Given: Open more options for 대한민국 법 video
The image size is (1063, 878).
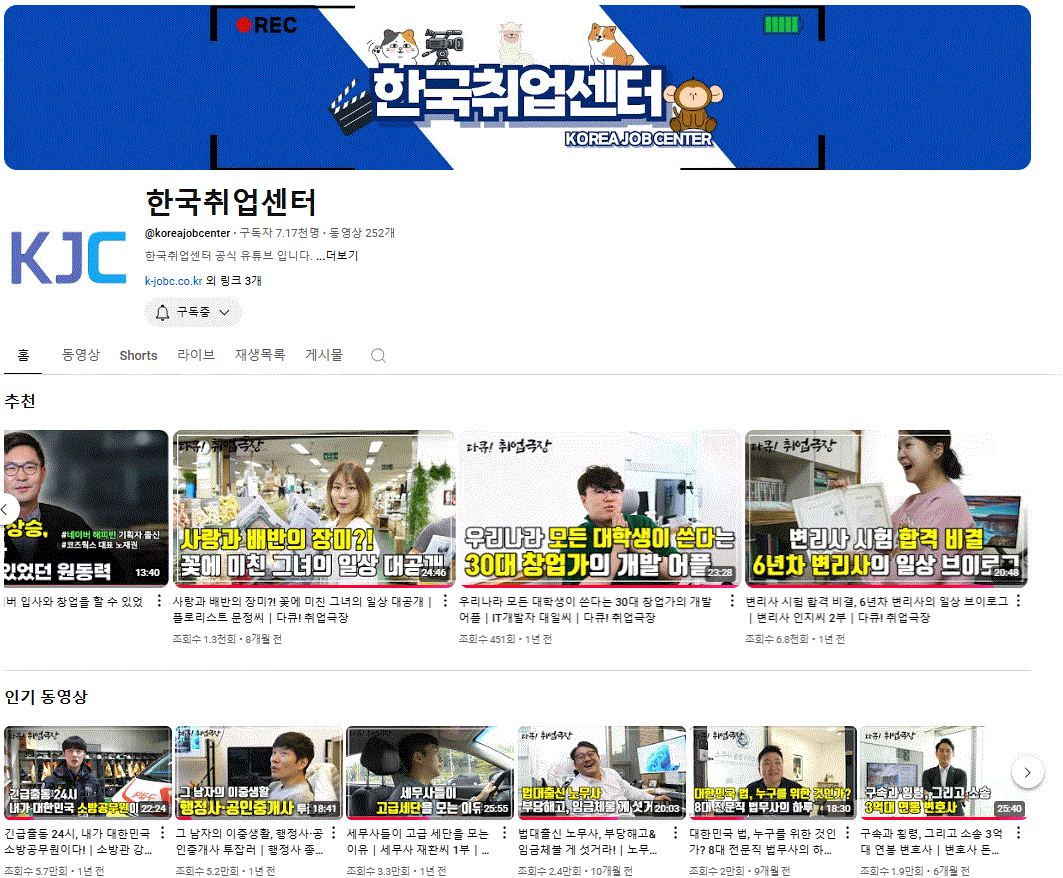Looking at the screenshot, I should tap(847, 833).
